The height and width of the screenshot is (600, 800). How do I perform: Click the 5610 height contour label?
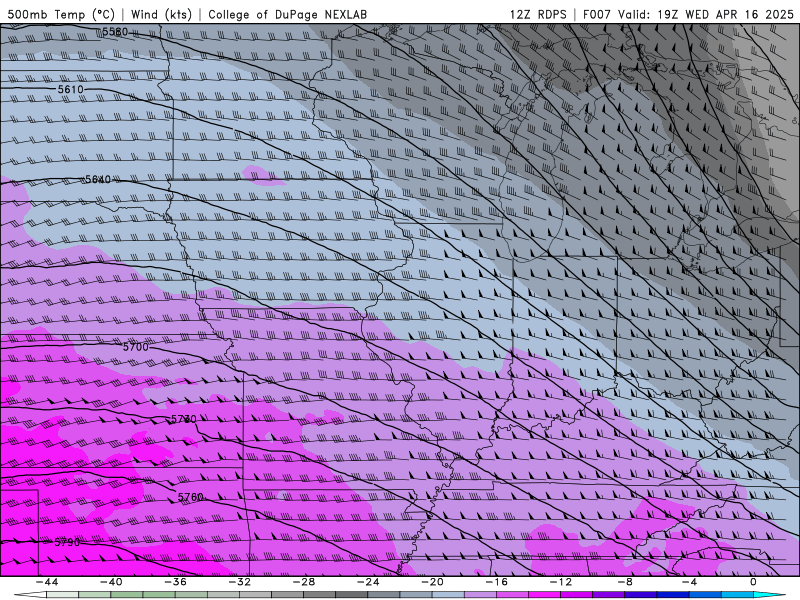point(70,89)
